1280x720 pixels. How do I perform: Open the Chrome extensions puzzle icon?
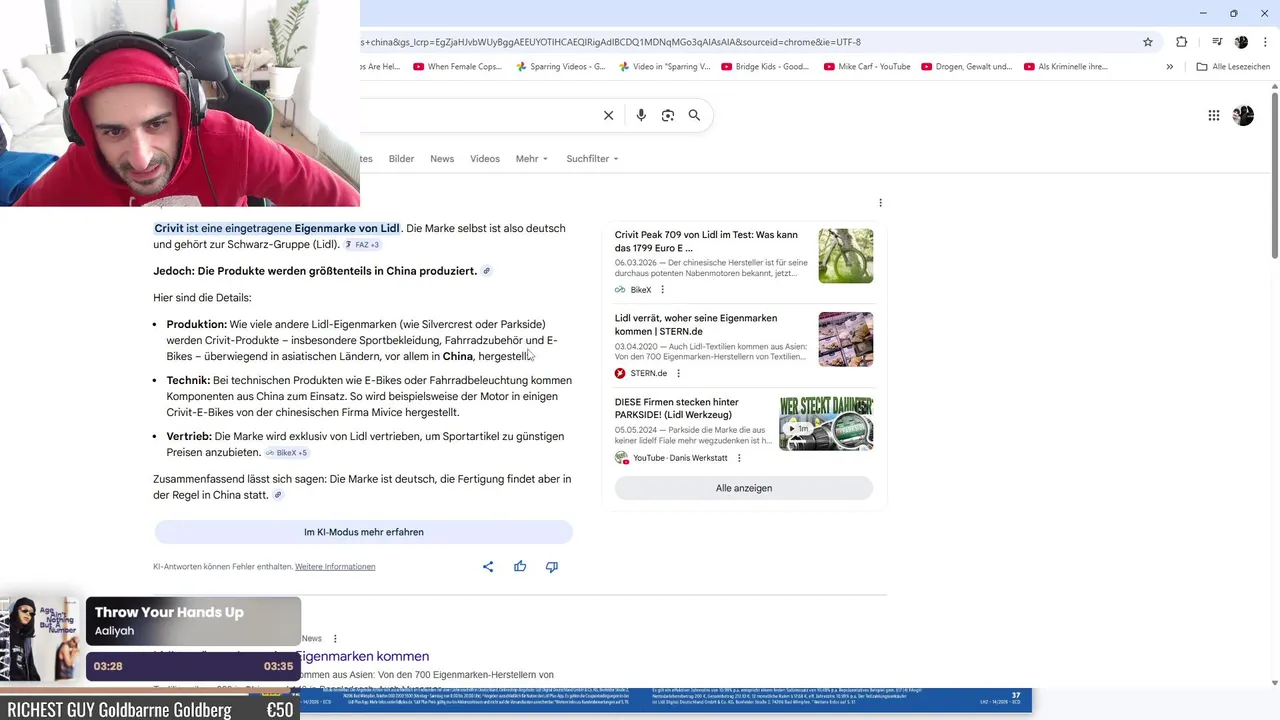1181,42
